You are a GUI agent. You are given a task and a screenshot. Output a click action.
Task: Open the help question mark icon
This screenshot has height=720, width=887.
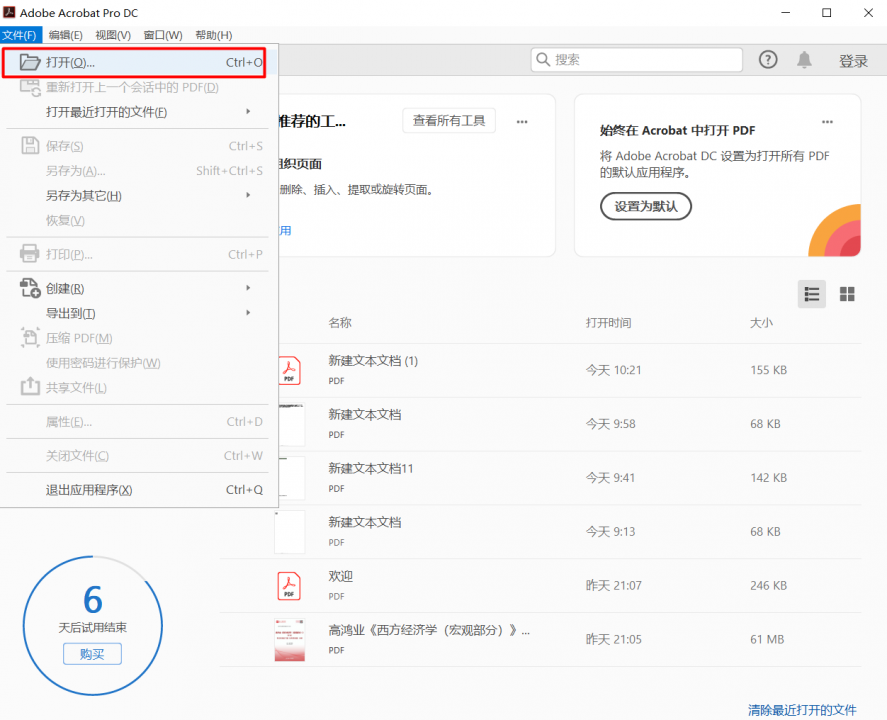(x=768, y=59)
